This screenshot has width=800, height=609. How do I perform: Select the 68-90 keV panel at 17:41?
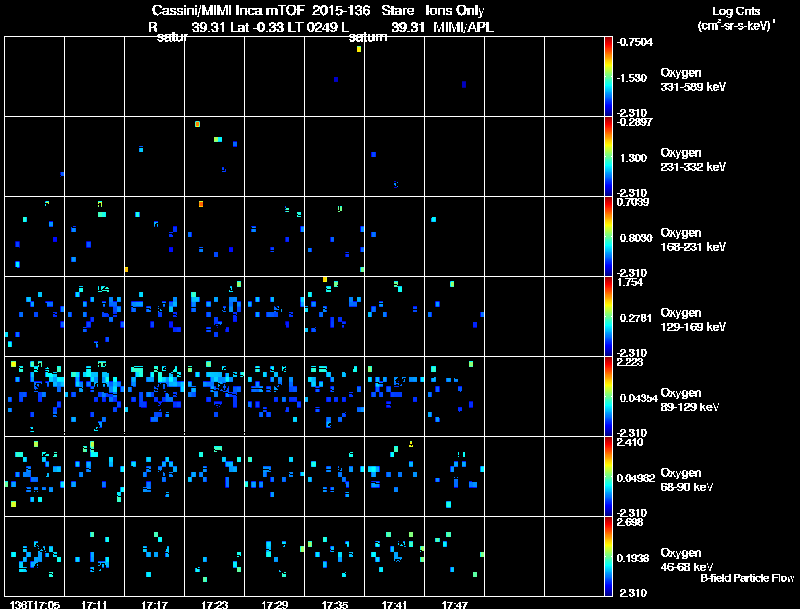(394, 476)
